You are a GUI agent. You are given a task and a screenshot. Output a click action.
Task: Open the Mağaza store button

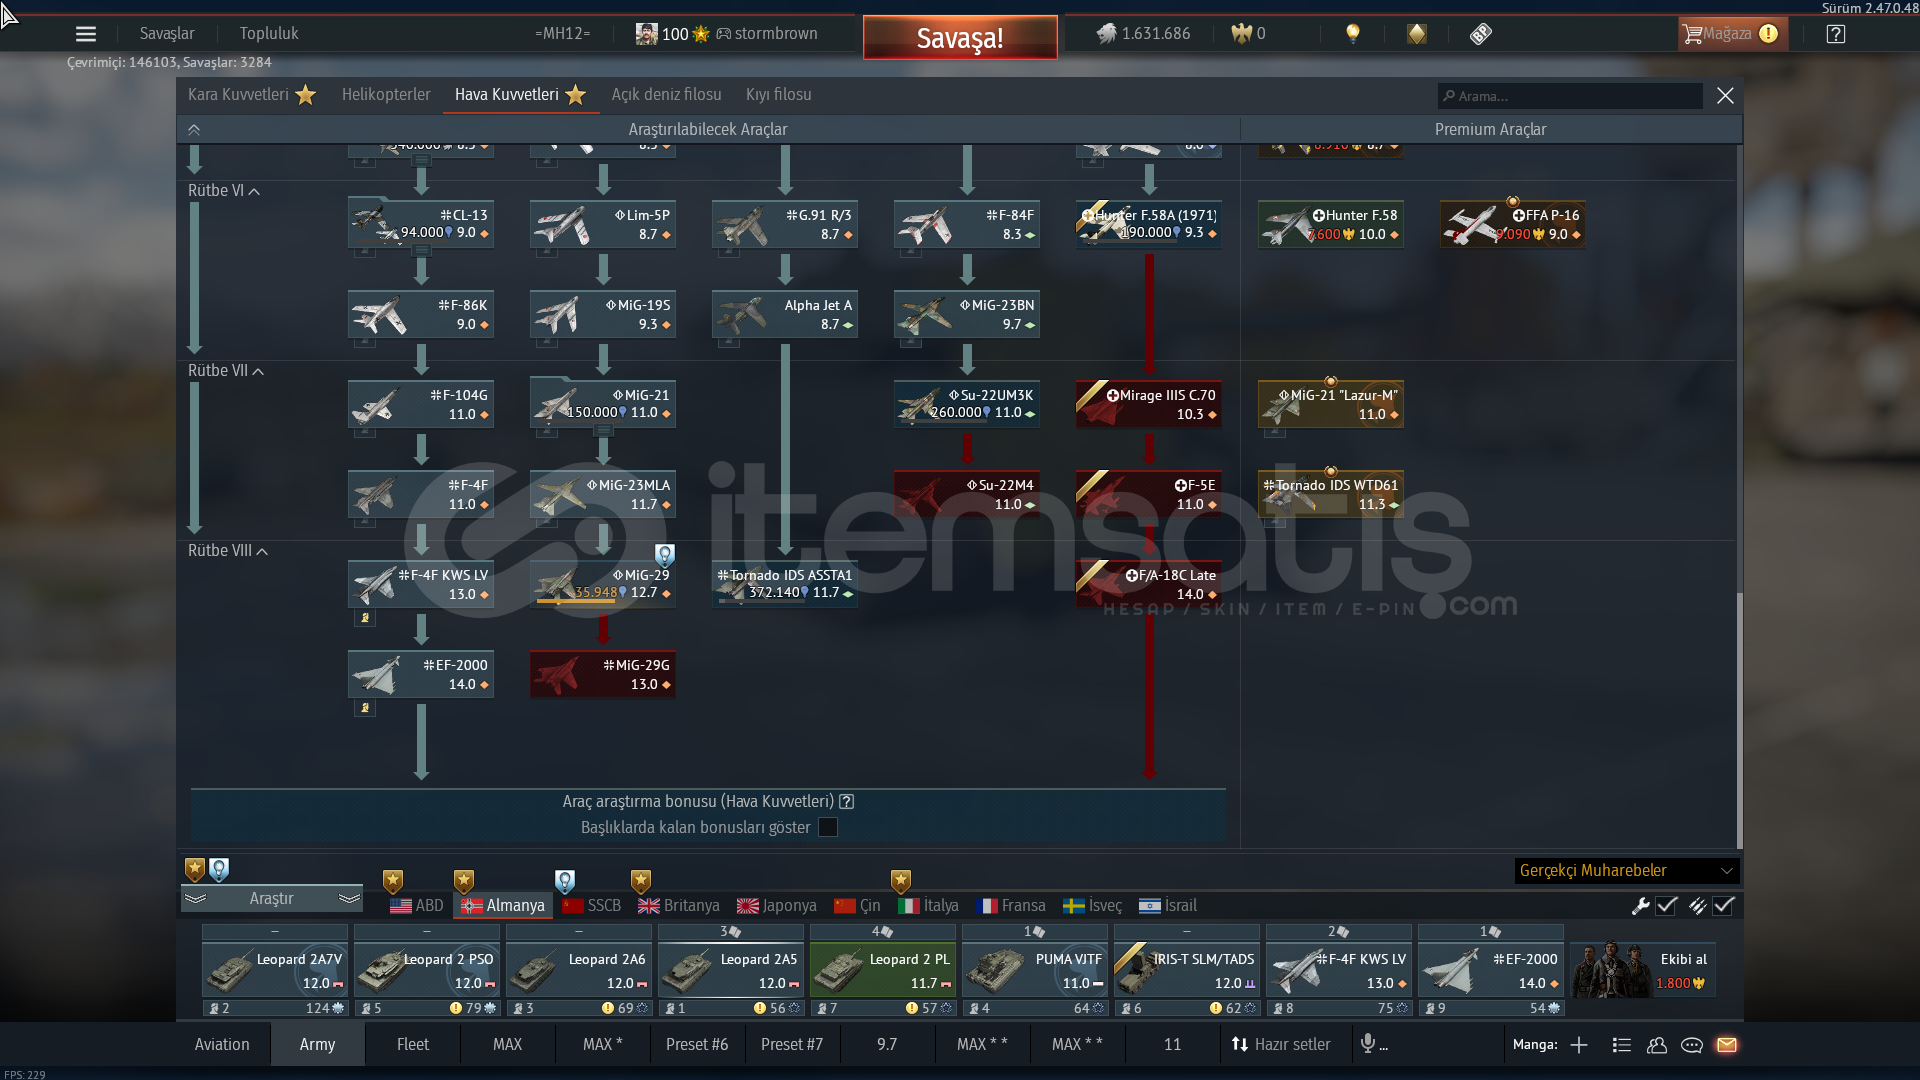(1732, 34)
